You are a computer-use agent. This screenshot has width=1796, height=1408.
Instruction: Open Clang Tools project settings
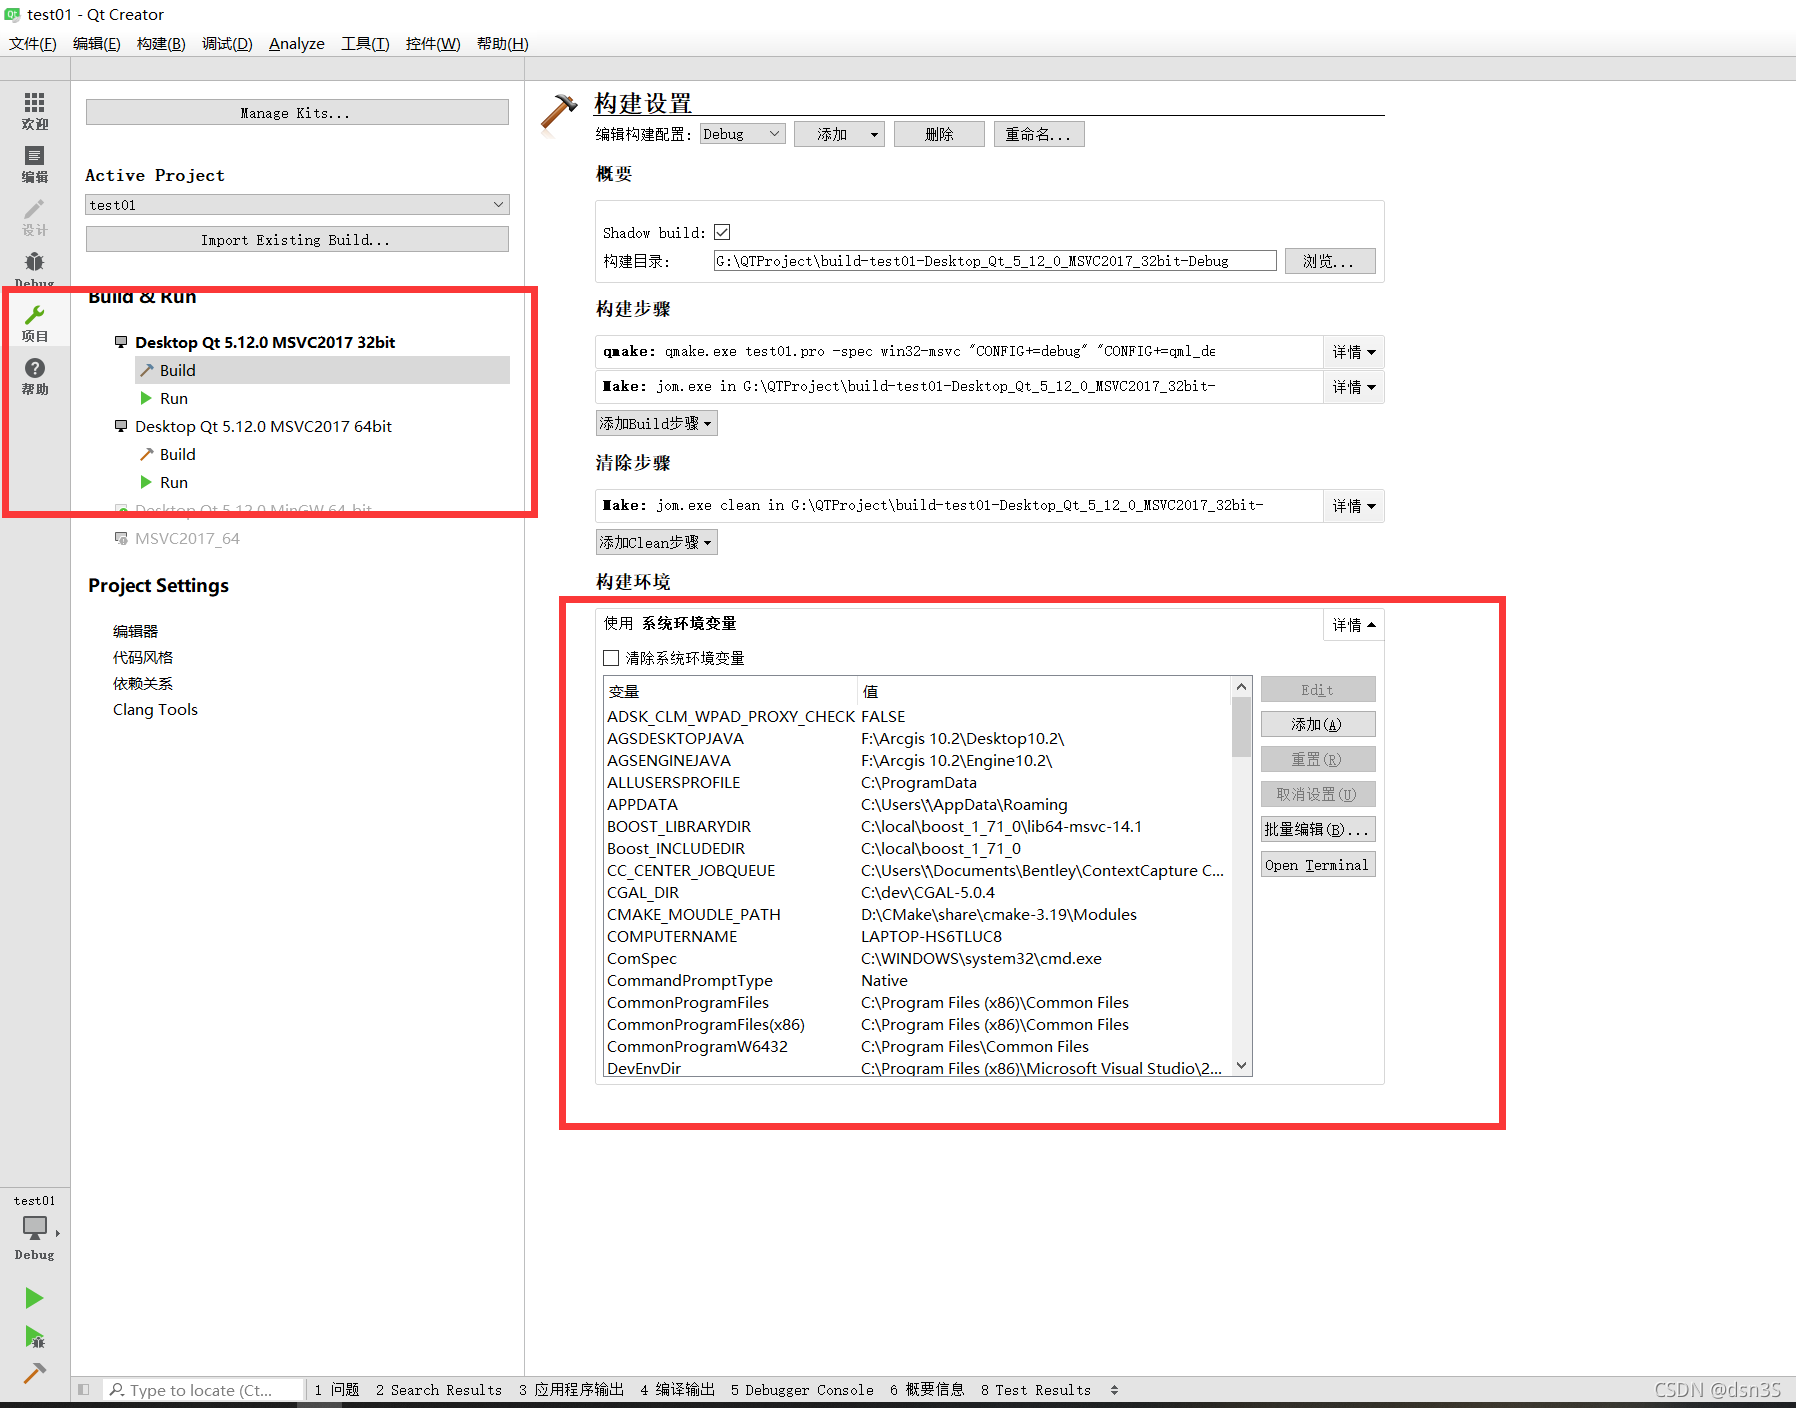[155, 710]
